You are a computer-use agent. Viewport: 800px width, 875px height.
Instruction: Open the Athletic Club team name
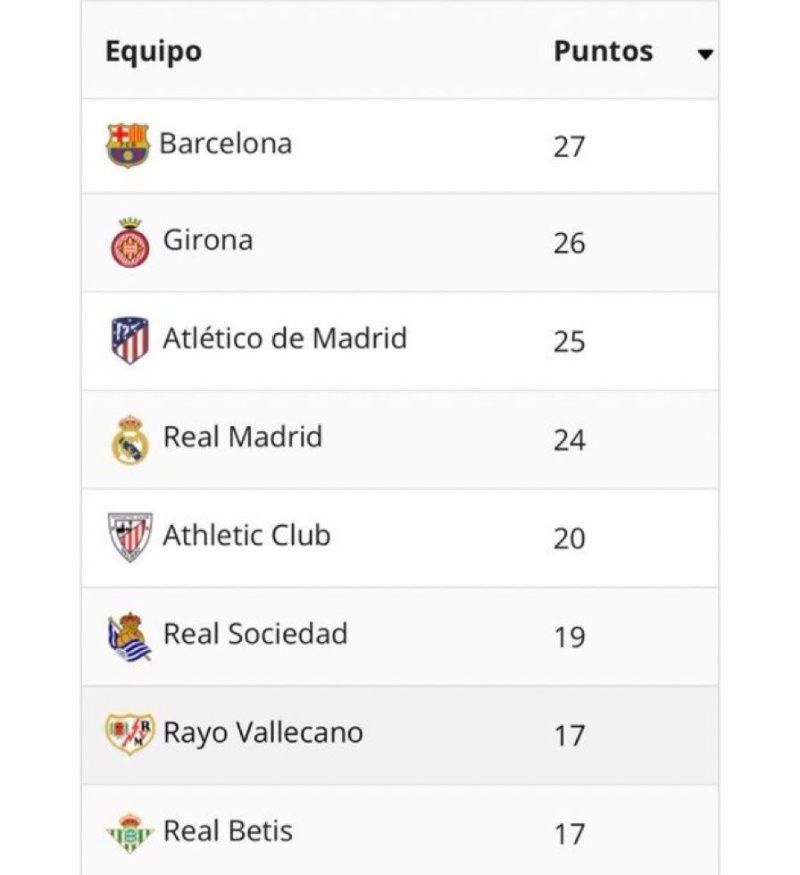pyautogui.click(x=247, y=535)
